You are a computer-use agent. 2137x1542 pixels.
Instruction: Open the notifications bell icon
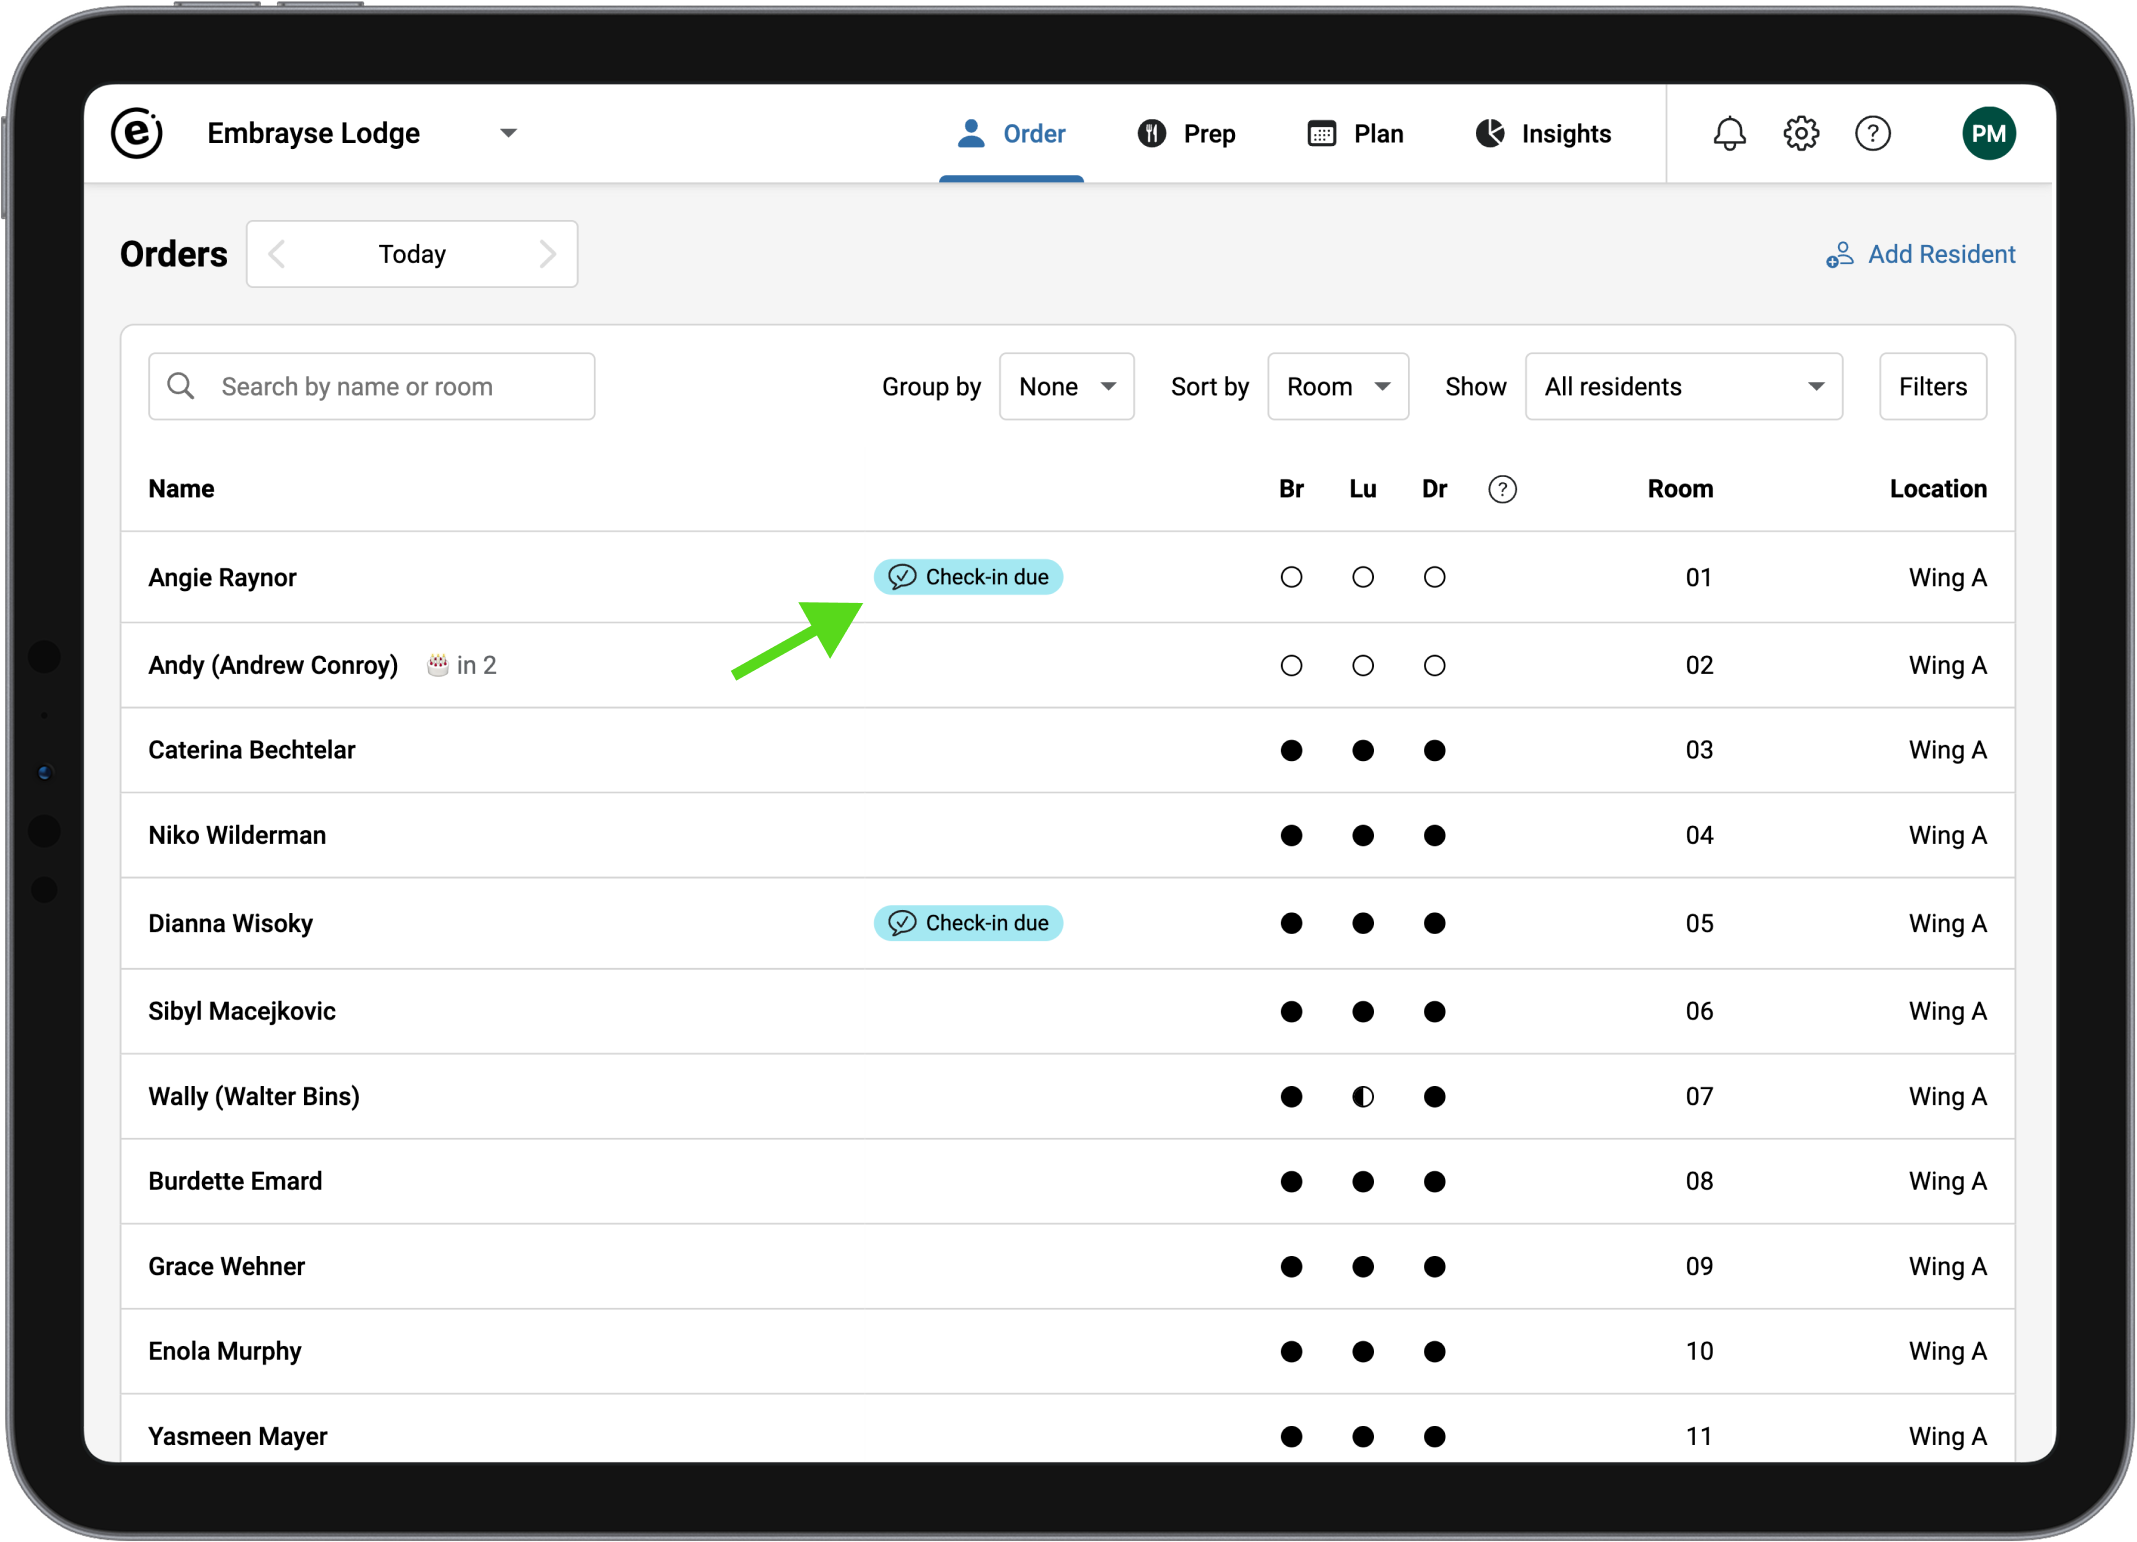click(1729, 133)
